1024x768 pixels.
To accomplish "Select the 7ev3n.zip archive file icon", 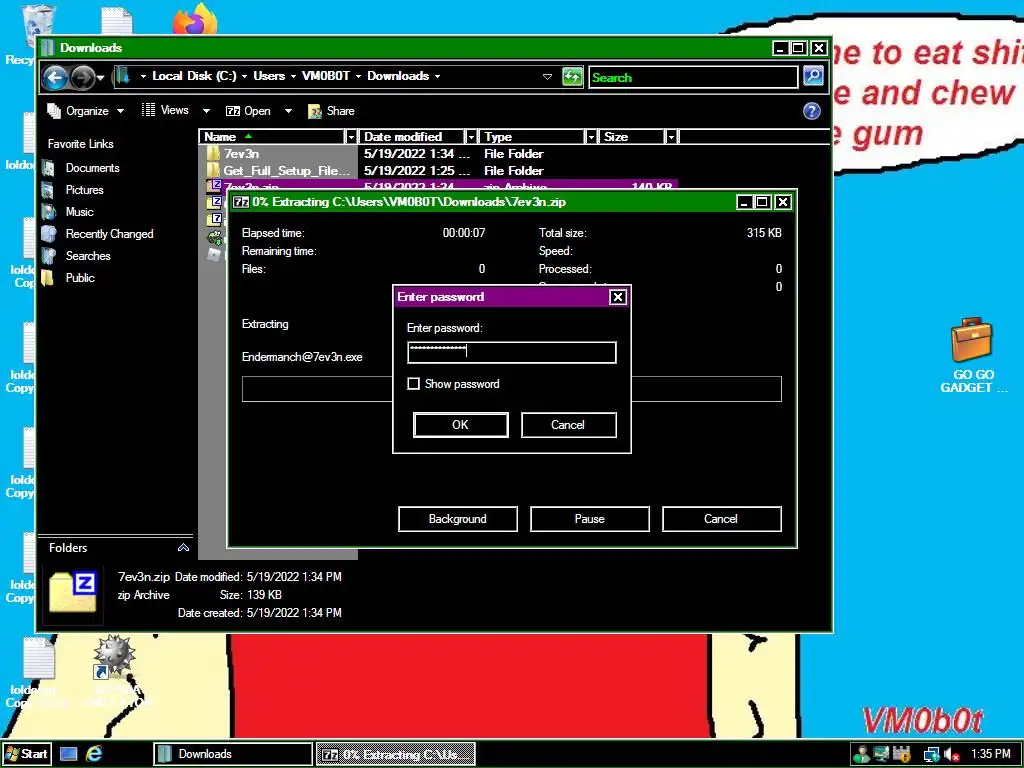I will (x=214, y=186).
